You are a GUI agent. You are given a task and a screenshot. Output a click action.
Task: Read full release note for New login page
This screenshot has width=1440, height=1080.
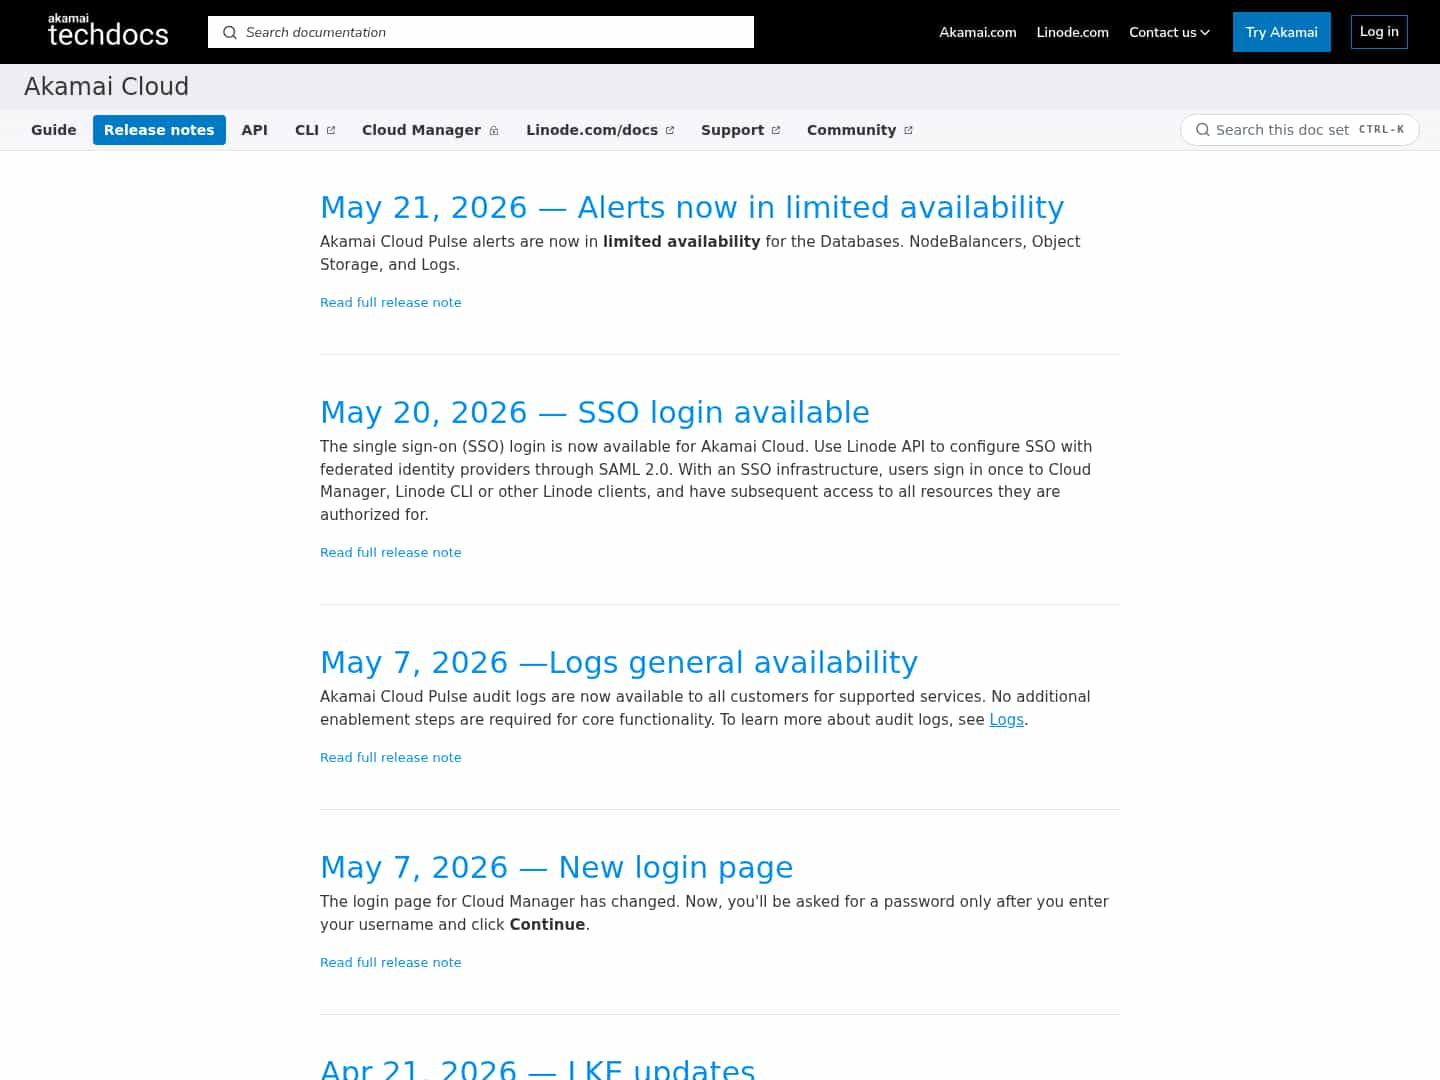[x=391, y=962]
